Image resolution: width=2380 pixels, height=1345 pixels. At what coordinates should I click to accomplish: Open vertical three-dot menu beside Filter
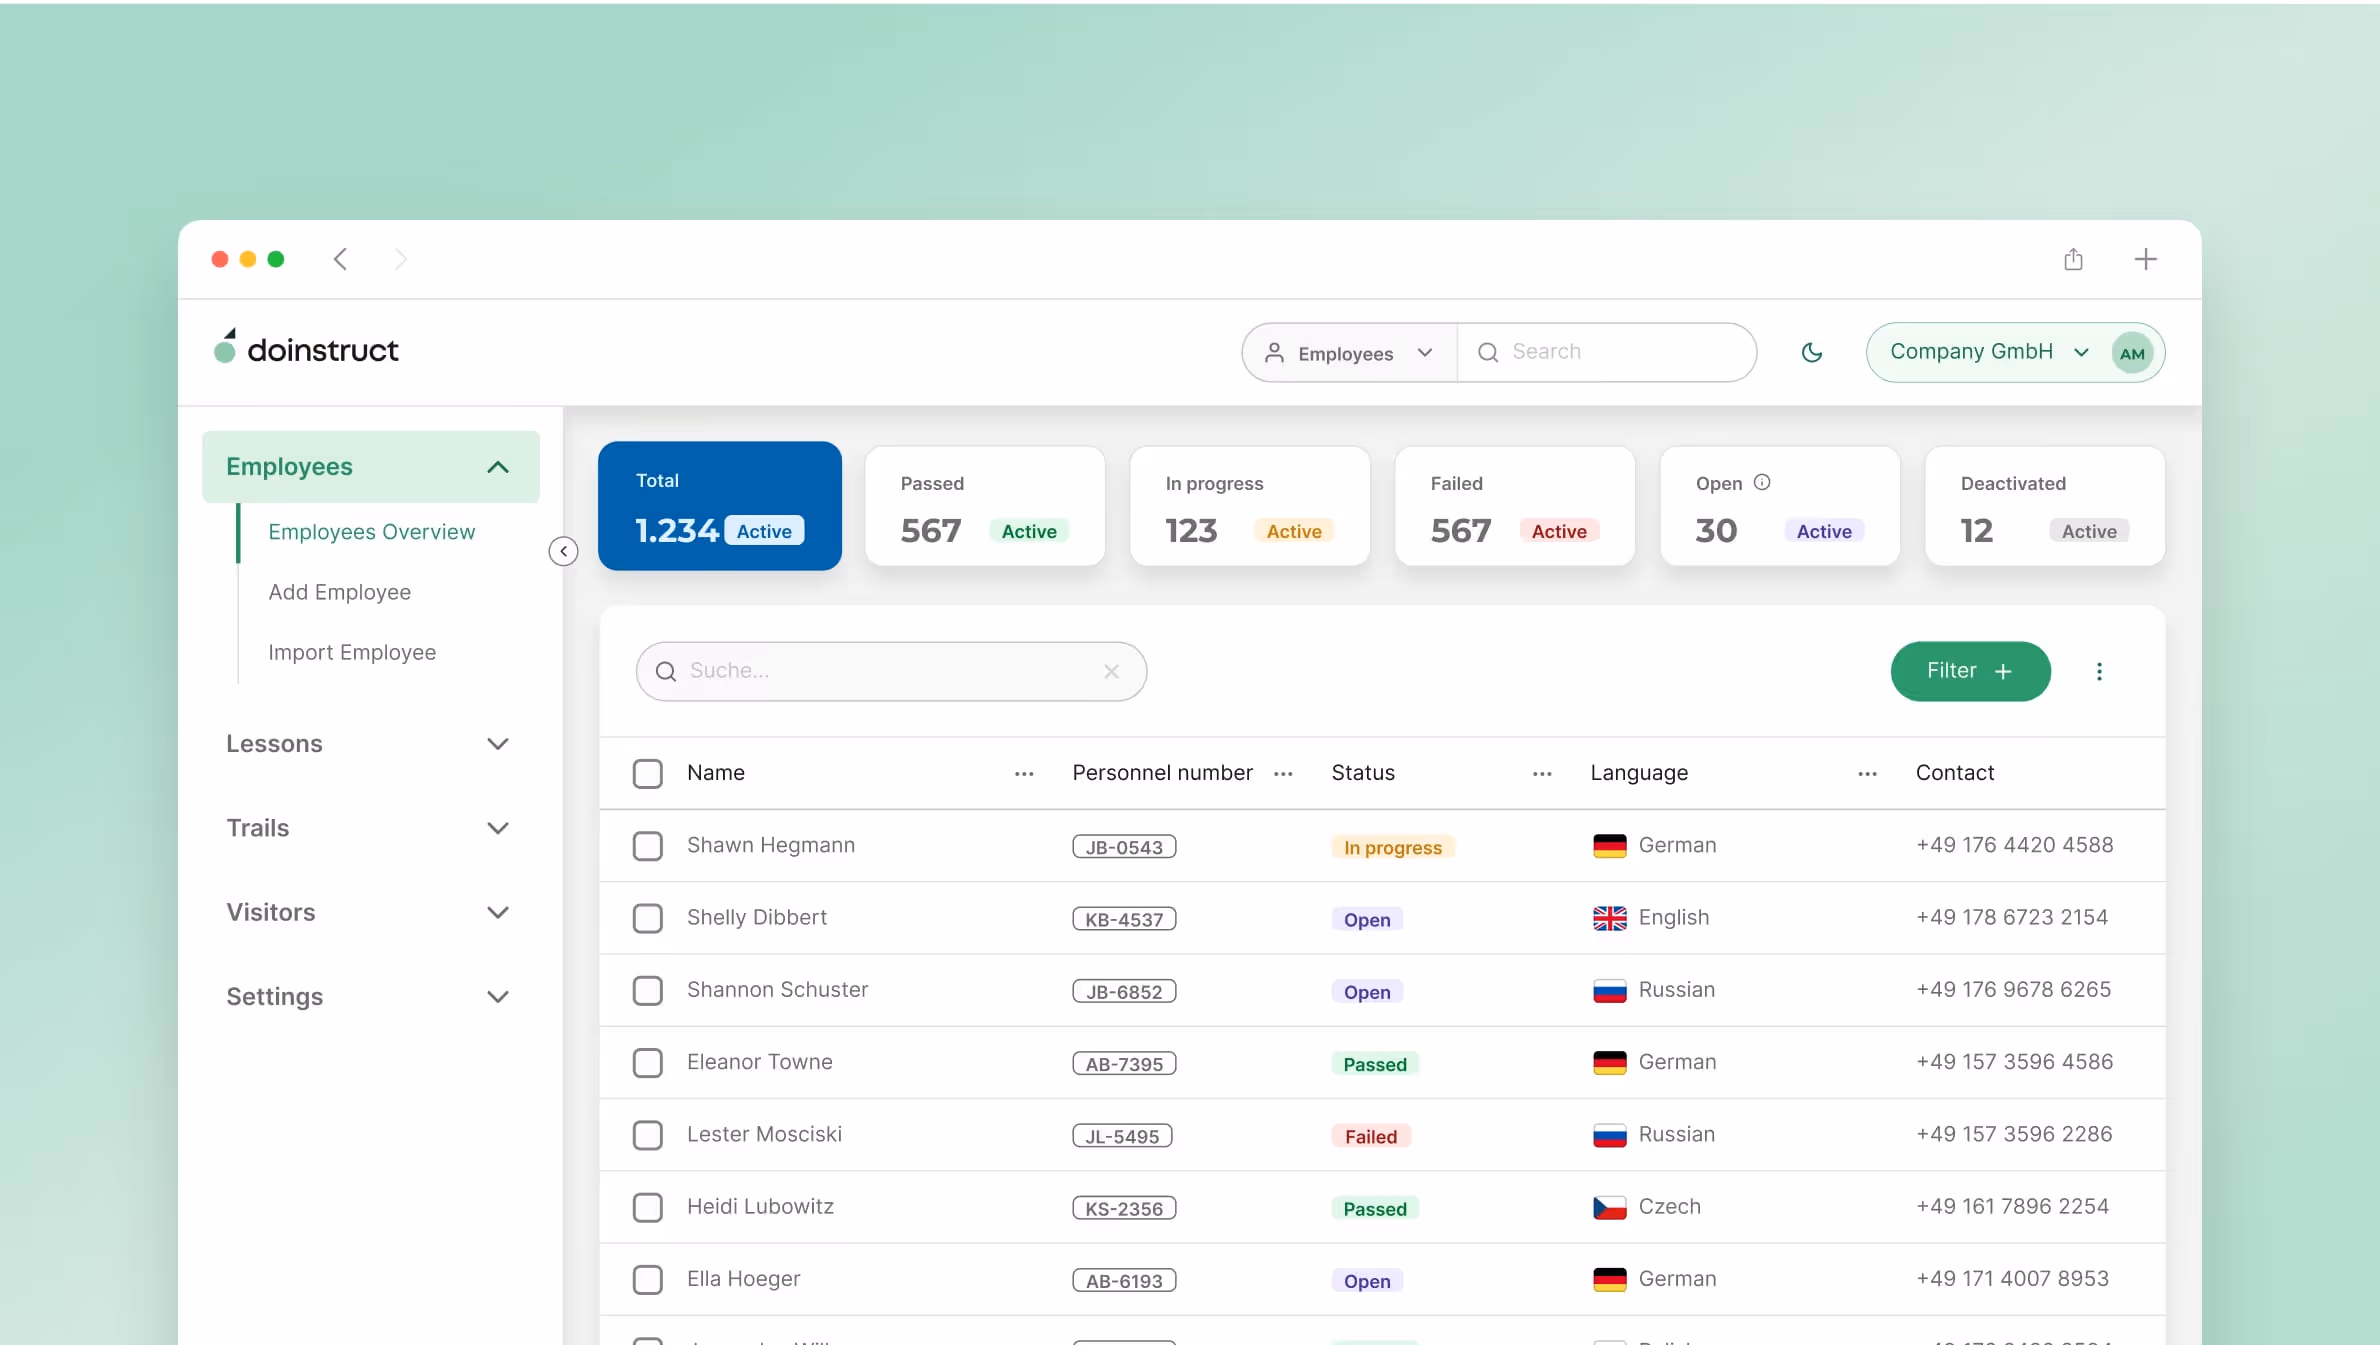pos(2099,671)
